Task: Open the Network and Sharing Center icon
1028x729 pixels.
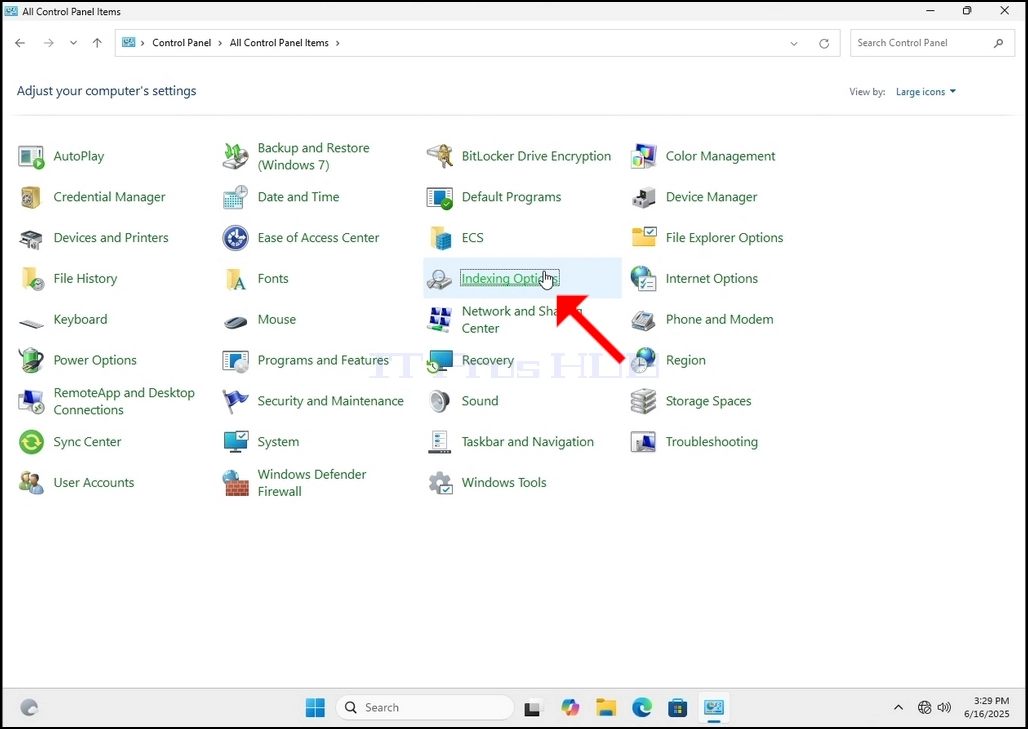Action: [439, 319]
